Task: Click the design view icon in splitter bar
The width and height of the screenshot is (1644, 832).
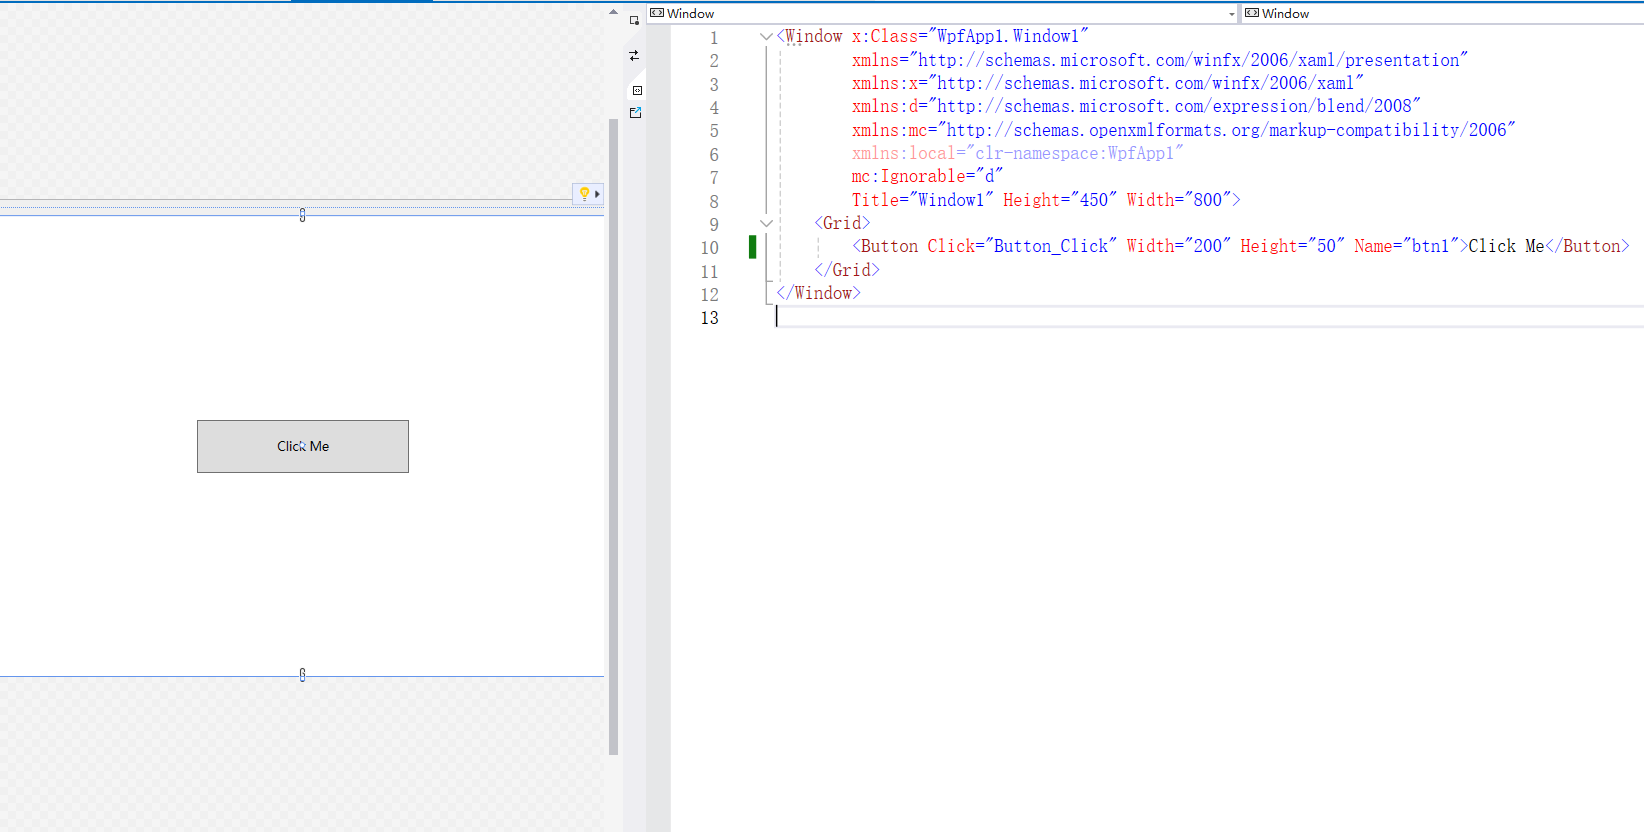Action: click(x=634, y=20)
